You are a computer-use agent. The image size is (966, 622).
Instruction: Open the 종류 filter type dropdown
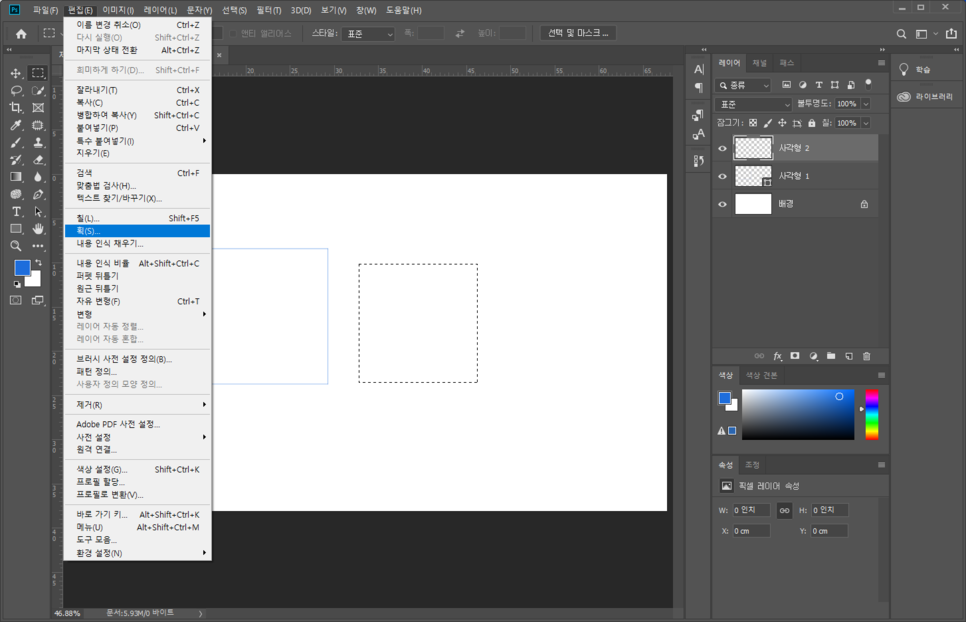coord(744,86)
